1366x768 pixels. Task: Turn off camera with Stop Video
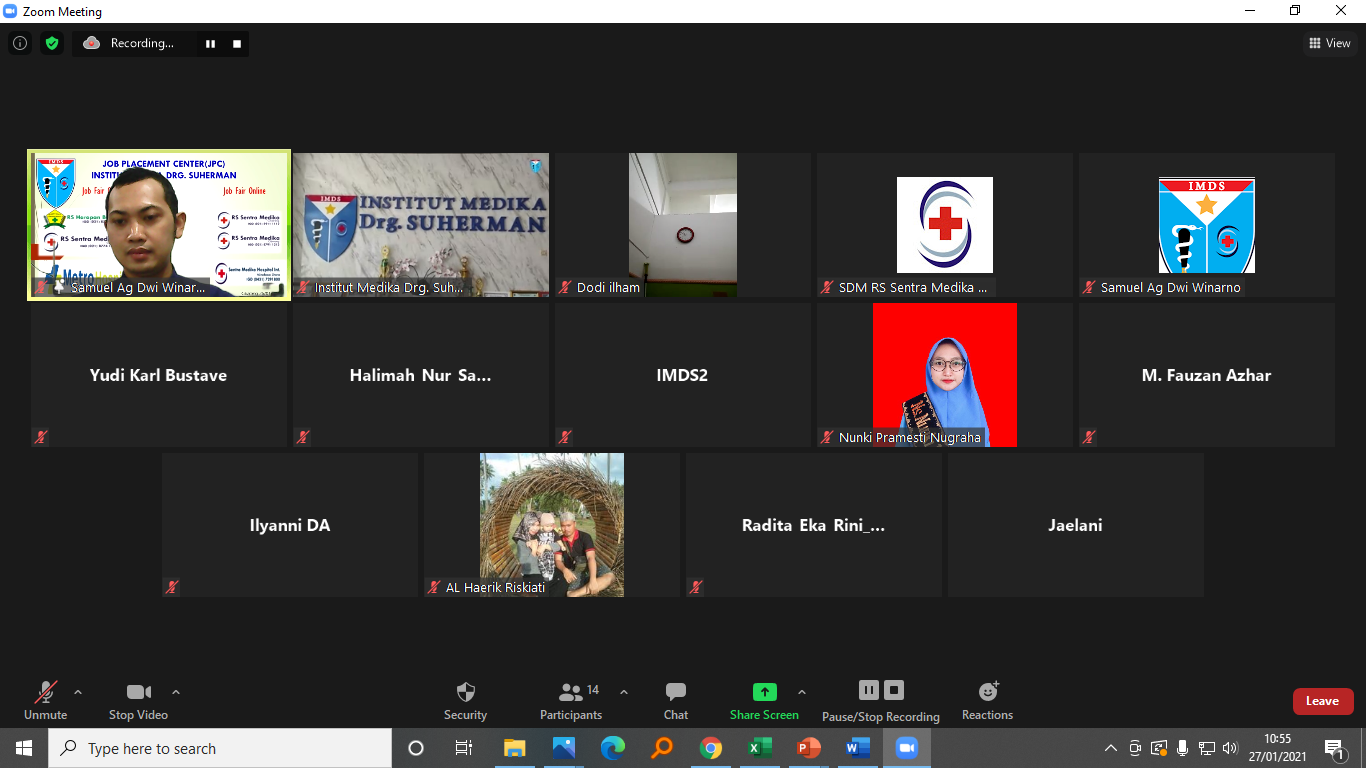coord(138,700)
